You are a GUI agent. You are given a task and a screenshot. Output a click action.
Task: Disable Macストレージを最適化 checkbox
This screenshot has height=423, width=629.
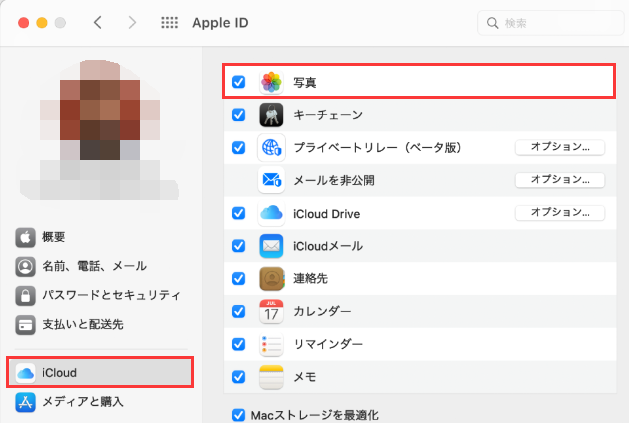pyautogui.click(x=238, y=415)
